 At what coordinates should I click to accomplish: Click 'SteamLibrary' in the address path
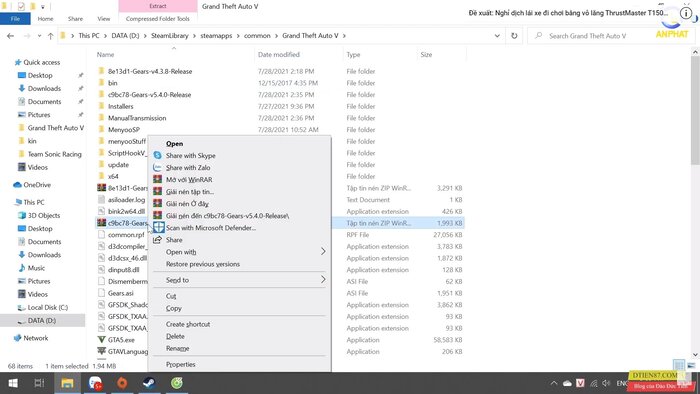pos(170,36)
